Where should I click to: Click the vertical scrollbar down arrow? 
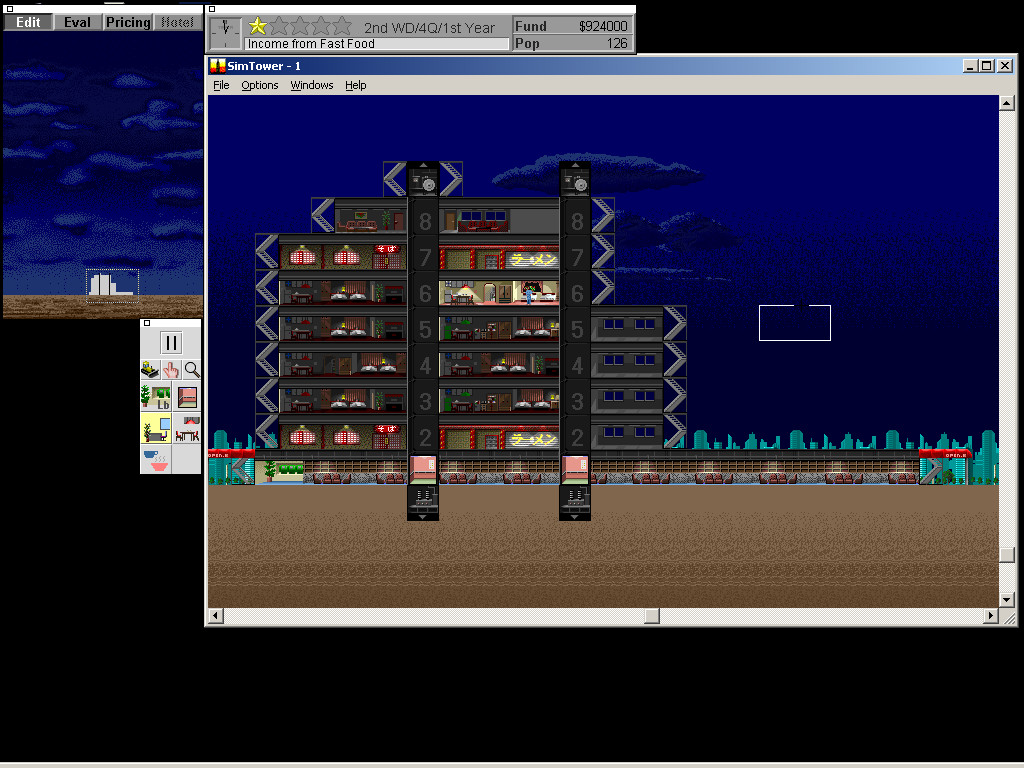point(1006,599)
